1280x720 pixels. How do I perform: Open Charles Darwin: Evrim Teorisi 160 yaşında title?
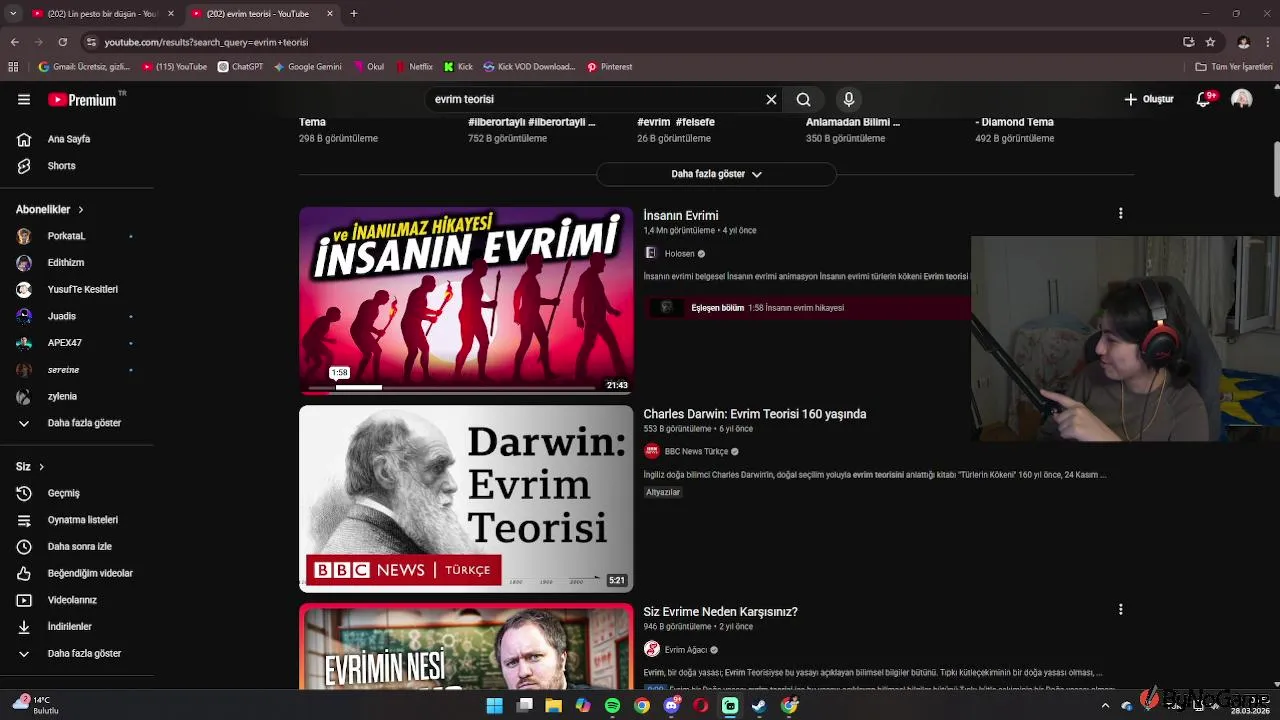(x=755, y=414)
